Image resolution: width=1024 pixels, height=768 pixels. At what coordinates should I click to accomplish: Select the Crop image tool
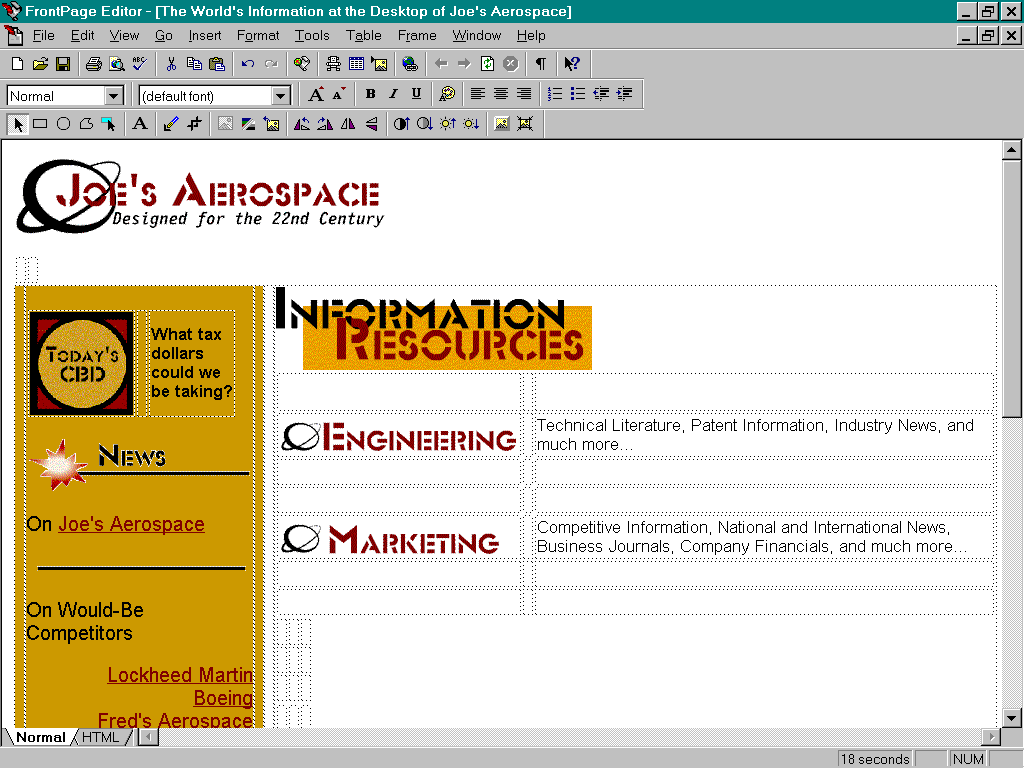194,123
